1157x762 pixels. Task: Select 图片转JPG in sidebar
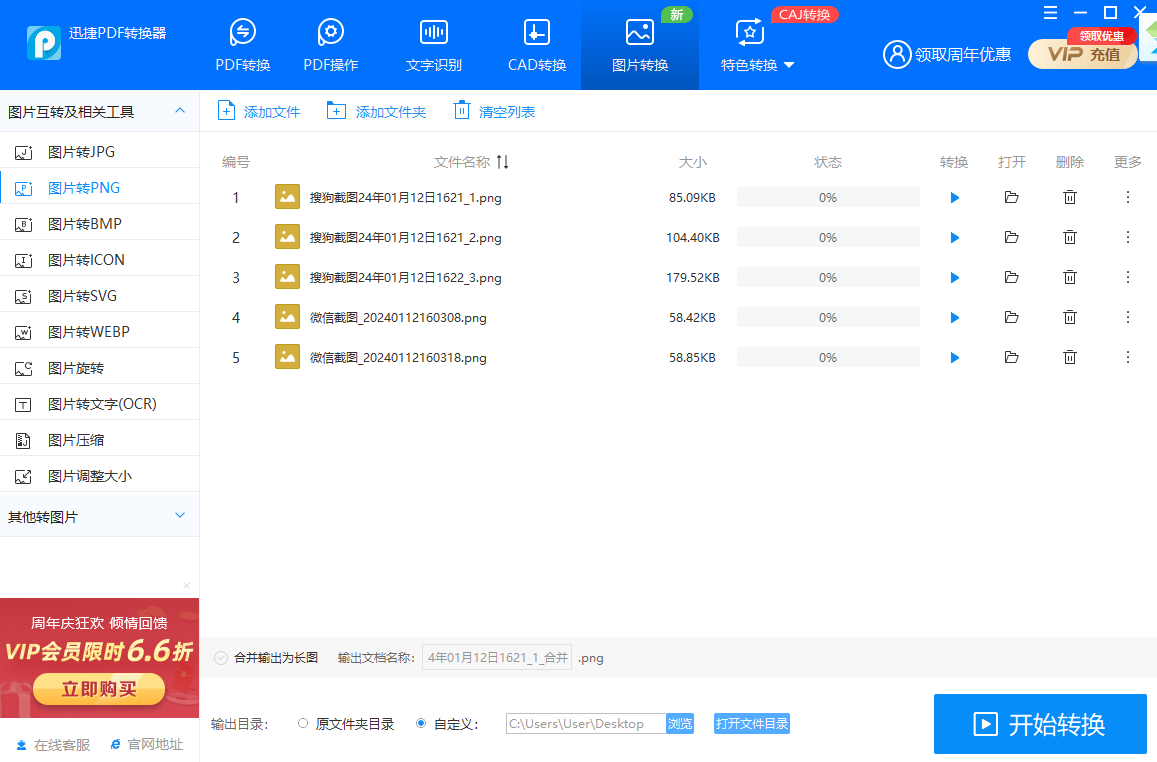pyautogui.click(x=100, y=152)
